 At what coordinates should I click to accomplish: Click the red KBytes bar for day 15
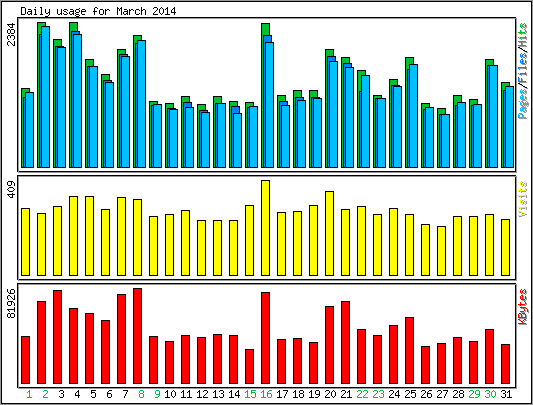click(250, 367)
